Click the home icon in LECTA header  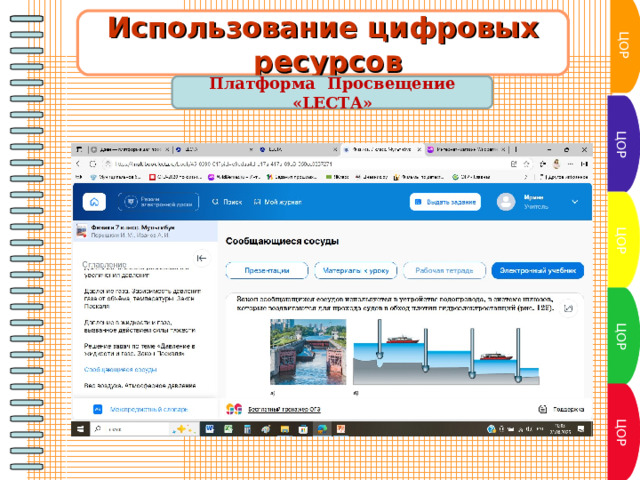94,202
